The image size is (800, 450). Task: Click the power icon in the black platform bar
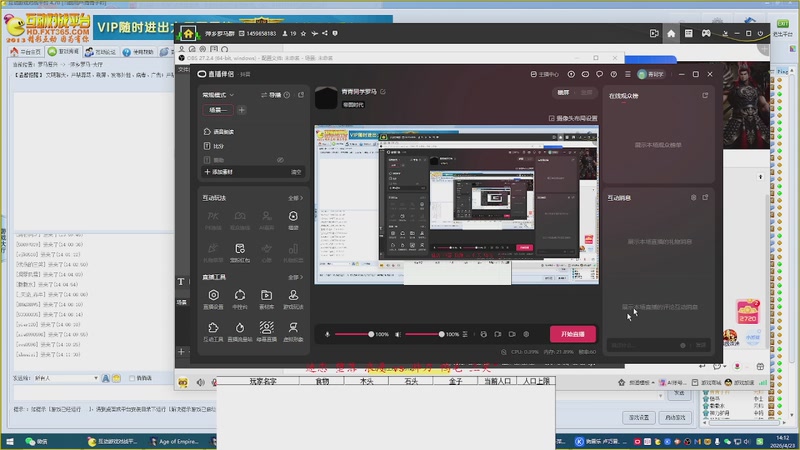coord(760,33)
